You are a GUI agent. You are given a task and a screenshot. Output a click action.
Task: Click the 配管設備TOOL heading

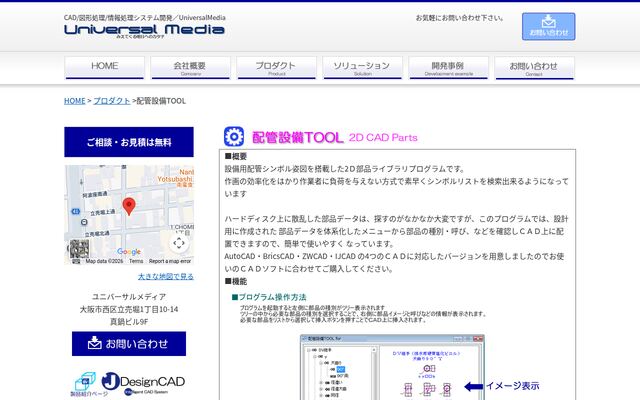(x=298, y=138)
